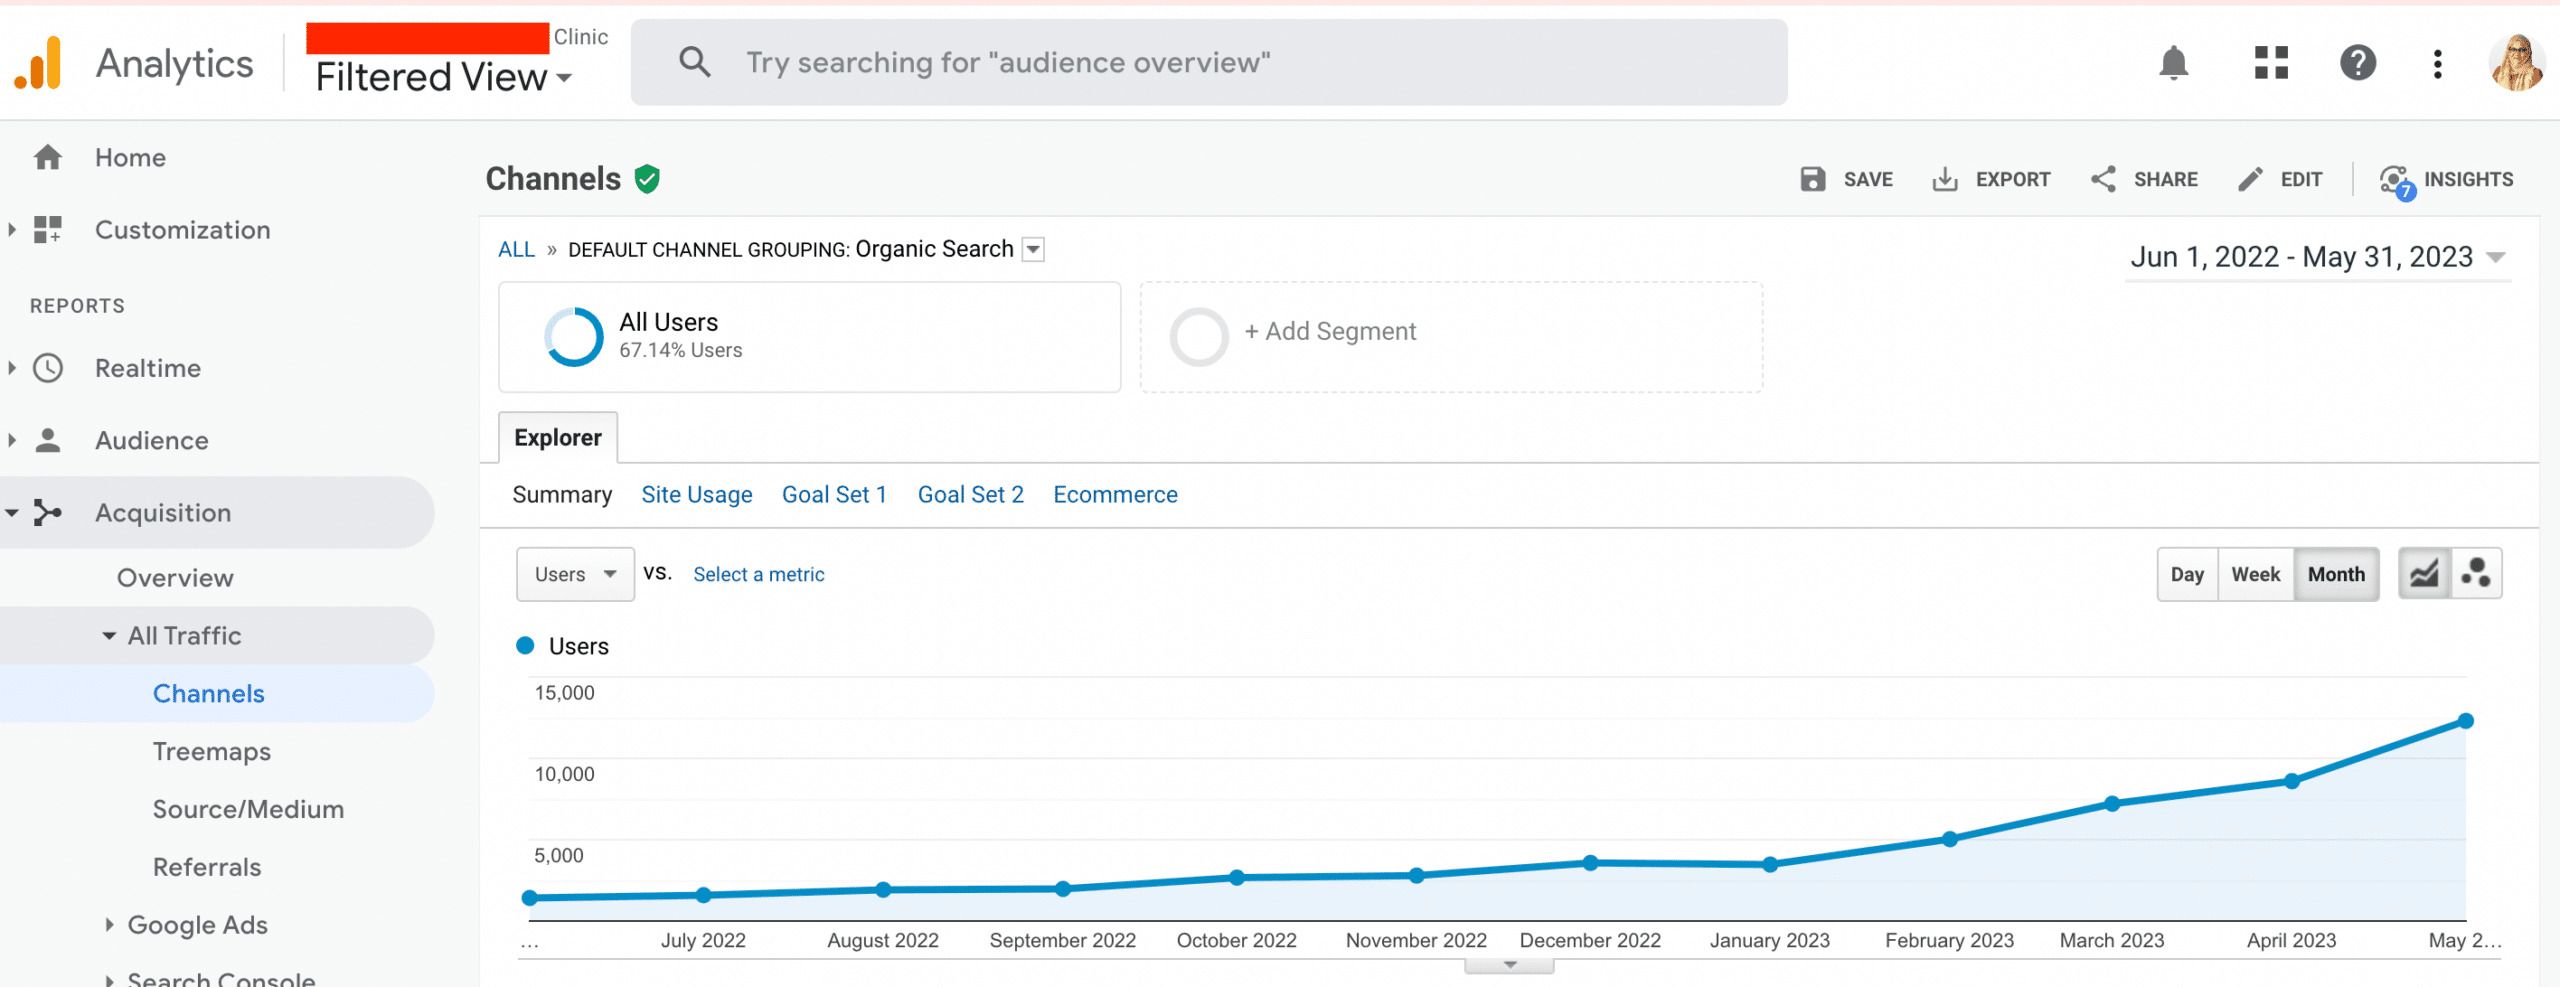
Task: Click the Export download icon
Action: coord(1944,179)
